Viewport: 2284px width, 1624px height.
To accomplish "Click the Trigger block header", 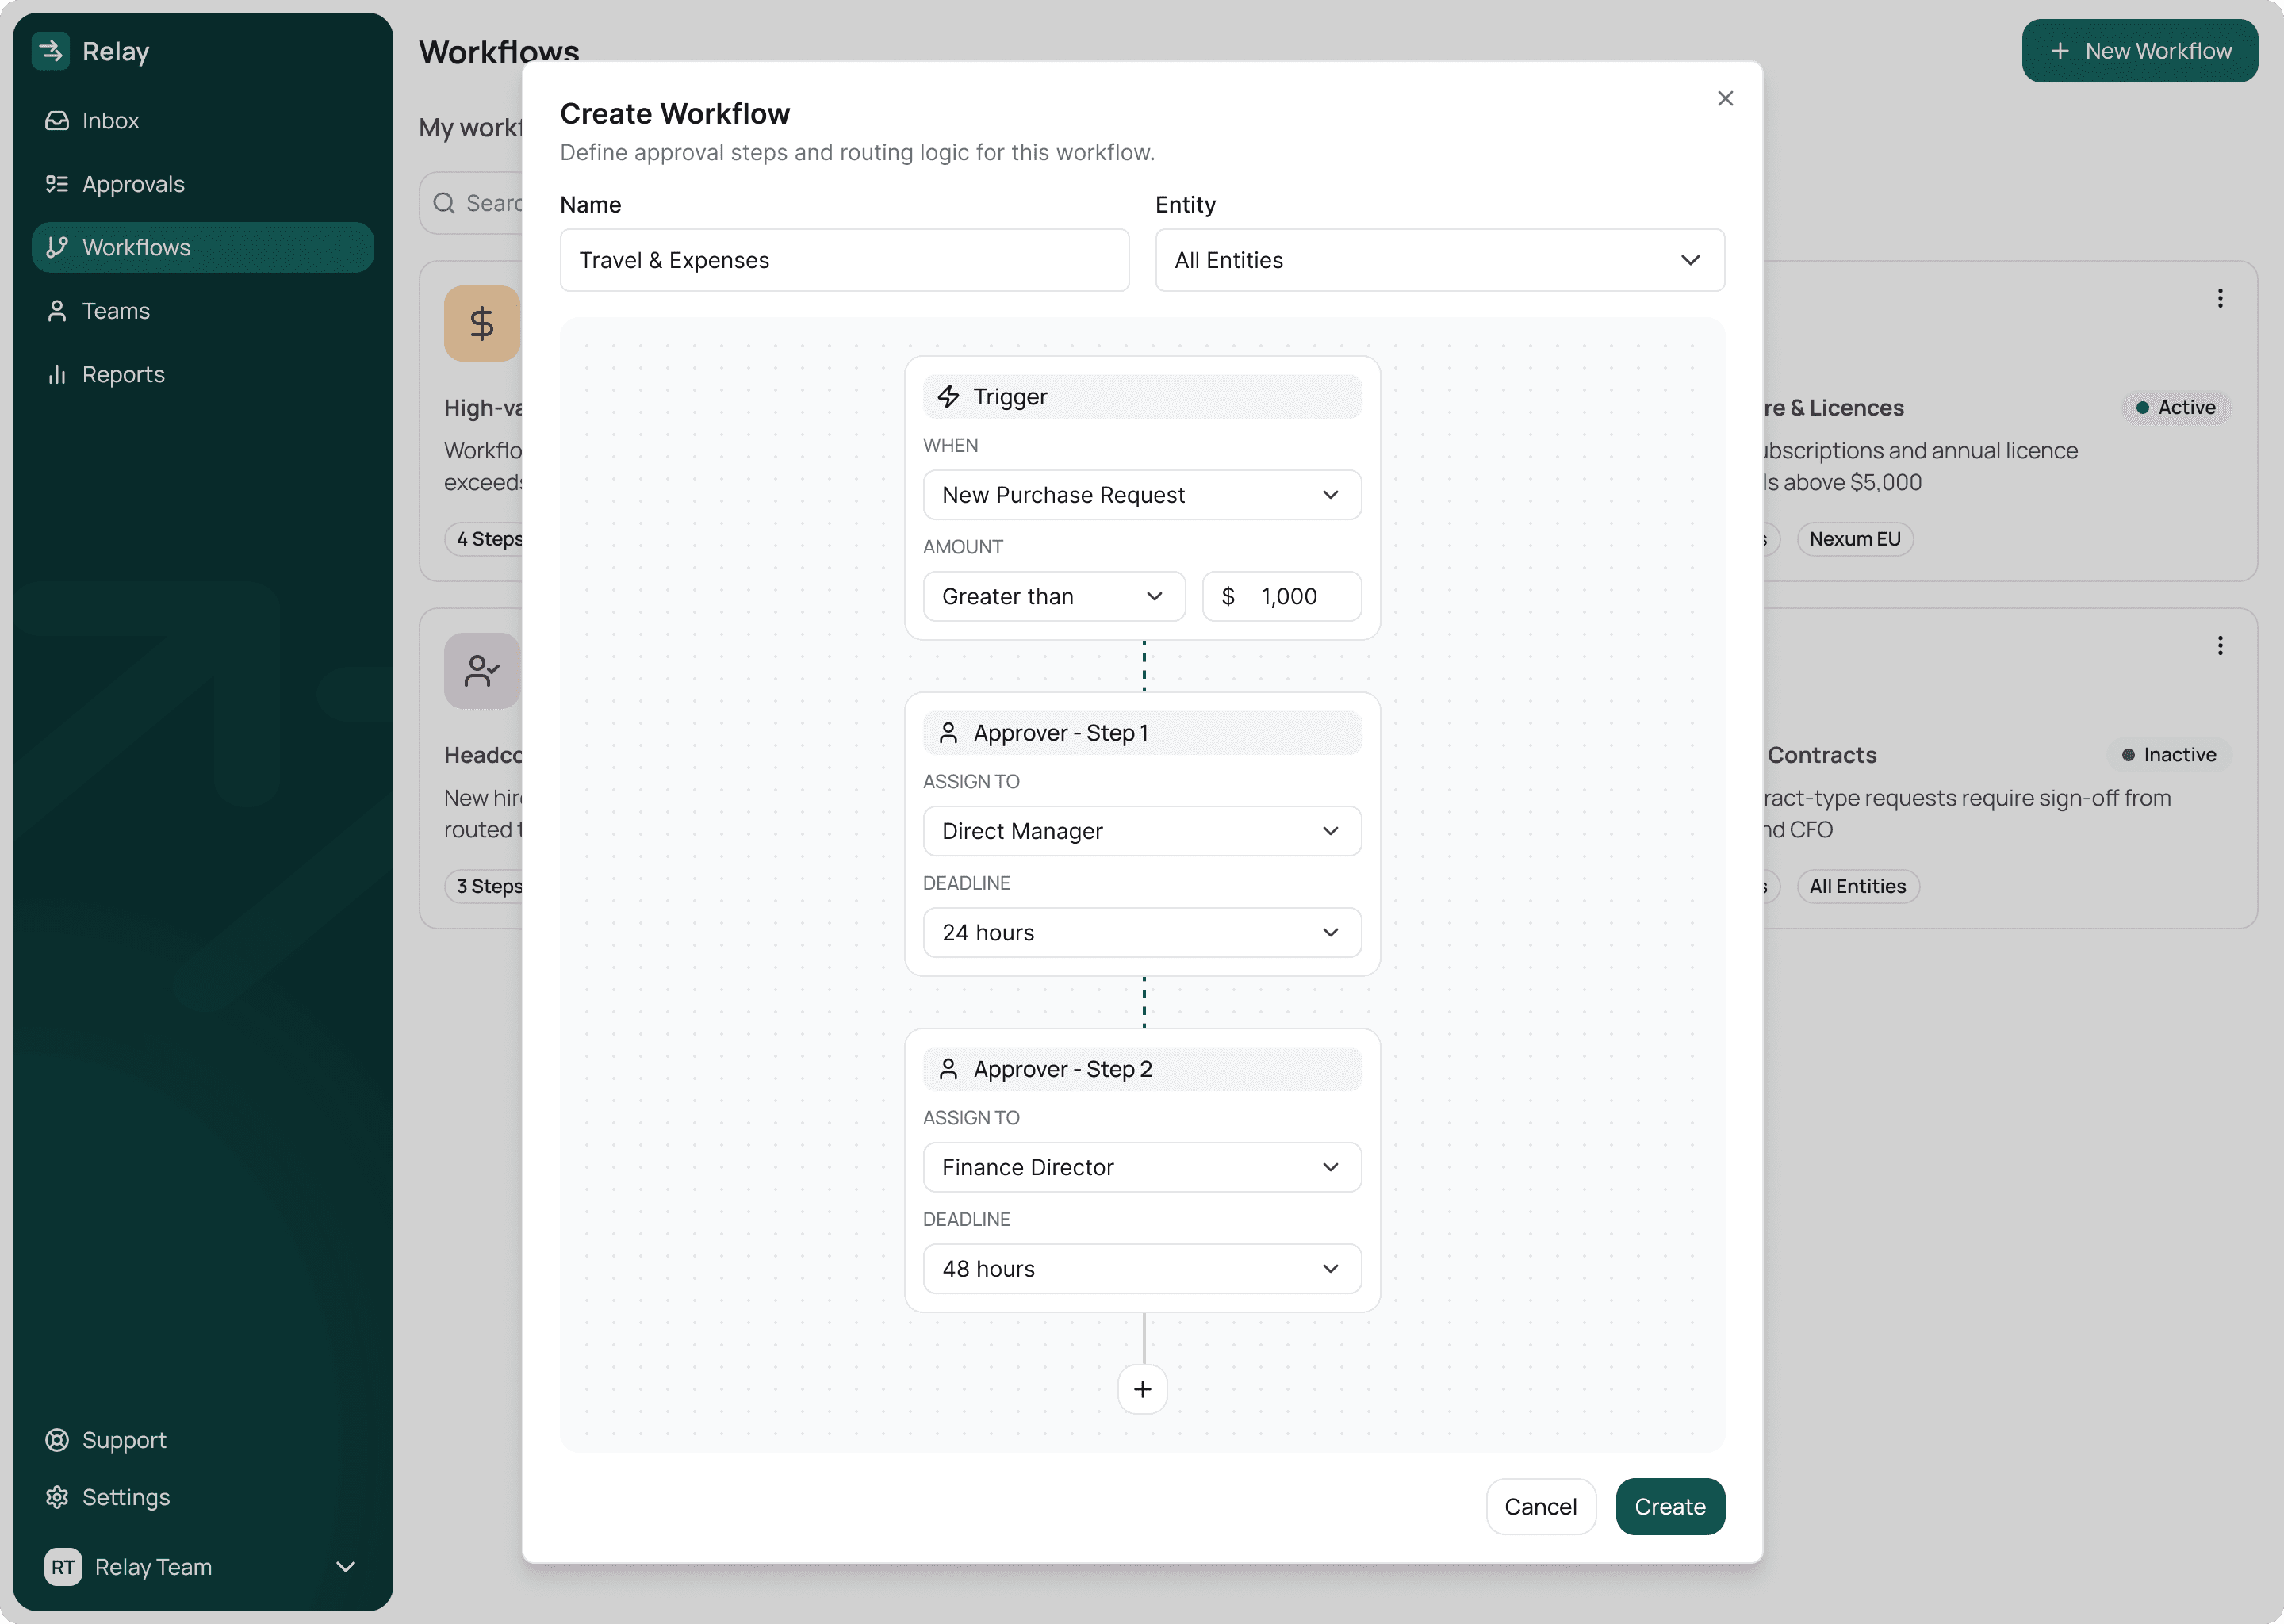I will pyautogui.click(x=1142, y=397).
